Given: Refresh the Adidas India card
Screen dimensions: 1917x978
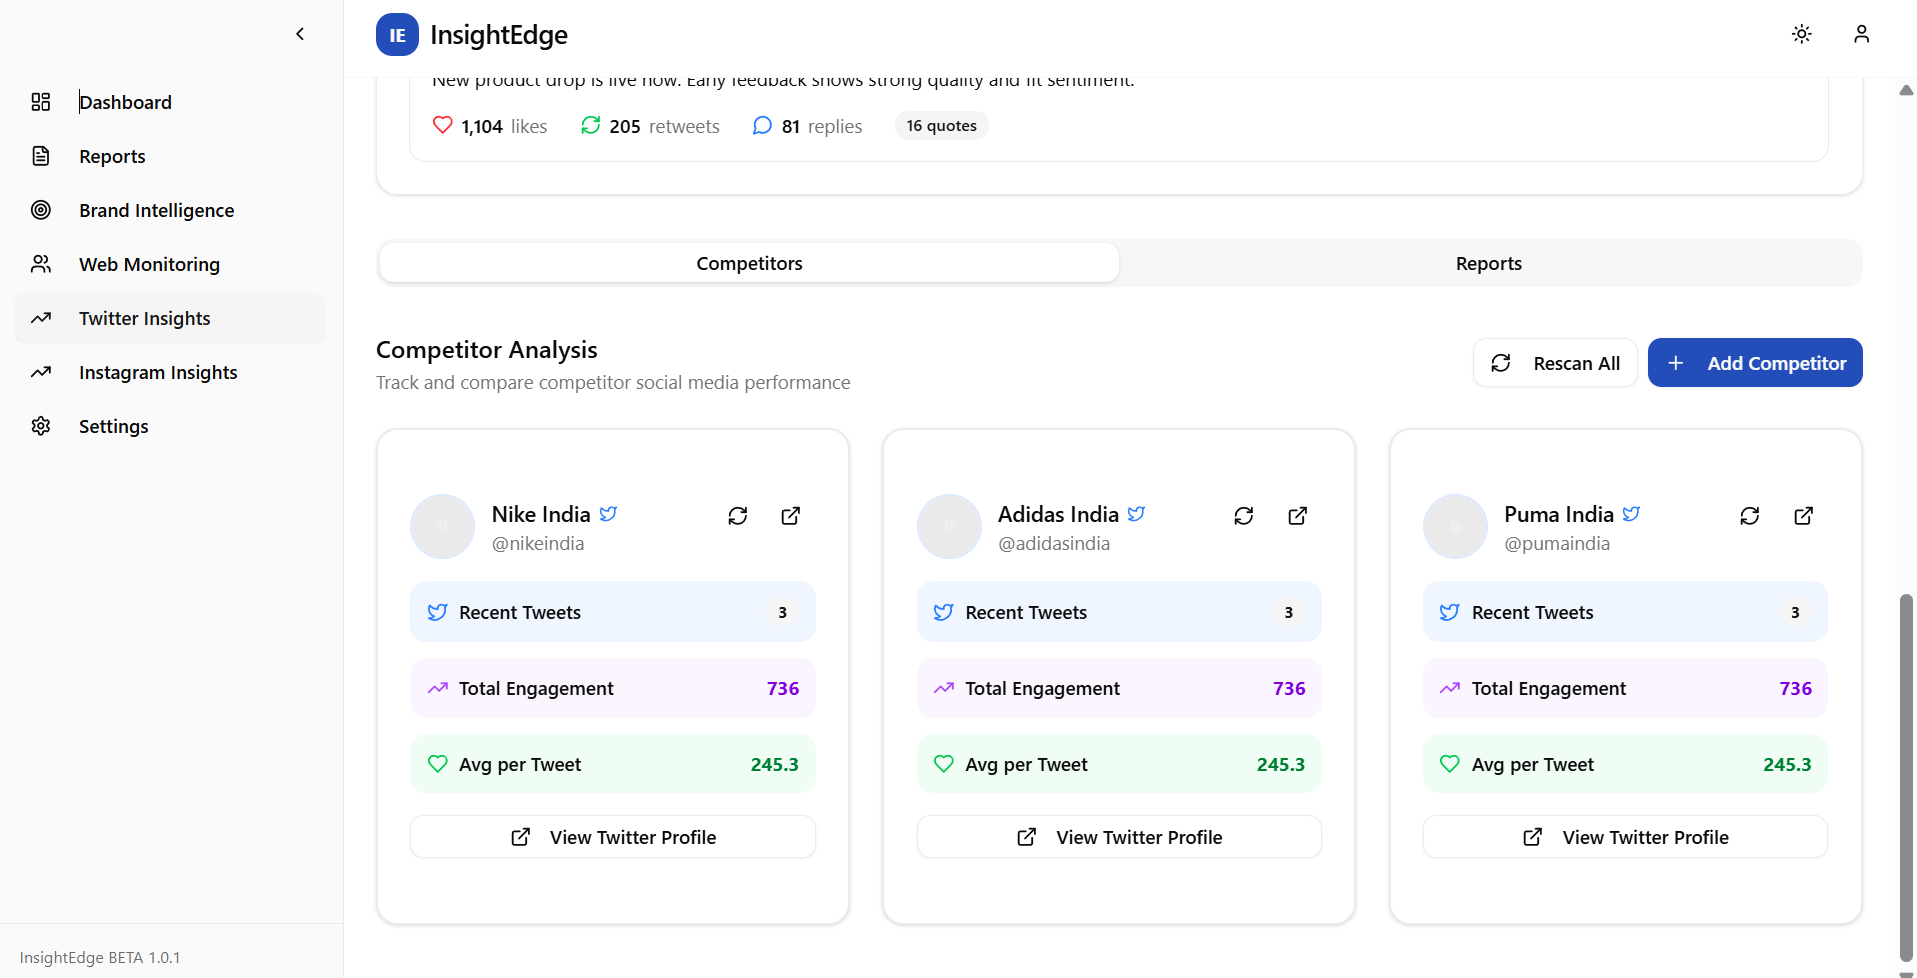Looking at the screenshot, I should click(x=1243, y=516).
